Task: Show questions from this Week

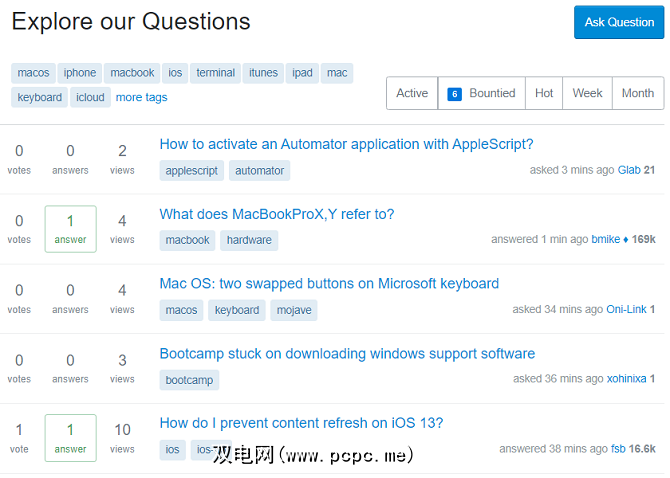Action: point(587,93)
